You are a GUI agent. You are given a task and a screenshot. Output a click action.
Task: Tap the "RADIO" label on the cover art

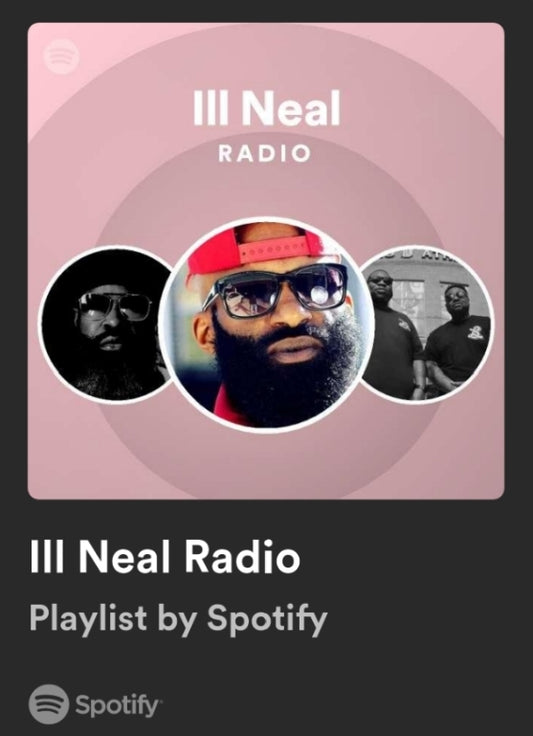(x=265, y=154)
